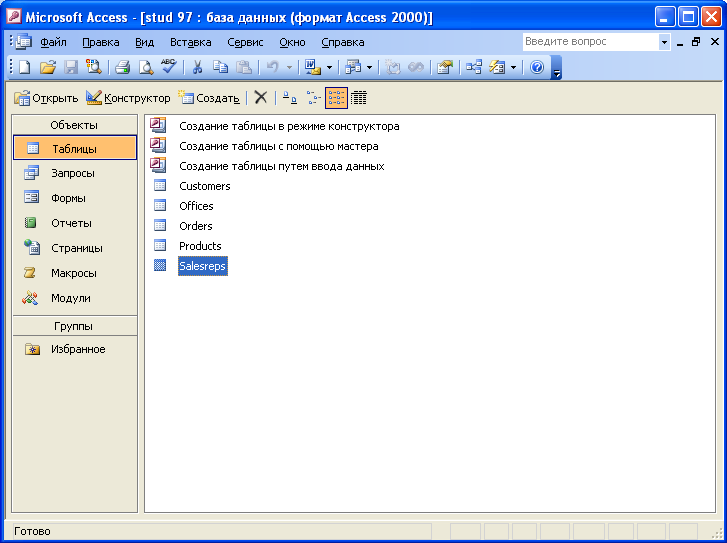This screenshot has height=543, width=727.
Task: Expand the Undo dropdown arrow
Action: click(x=289, y=68)
